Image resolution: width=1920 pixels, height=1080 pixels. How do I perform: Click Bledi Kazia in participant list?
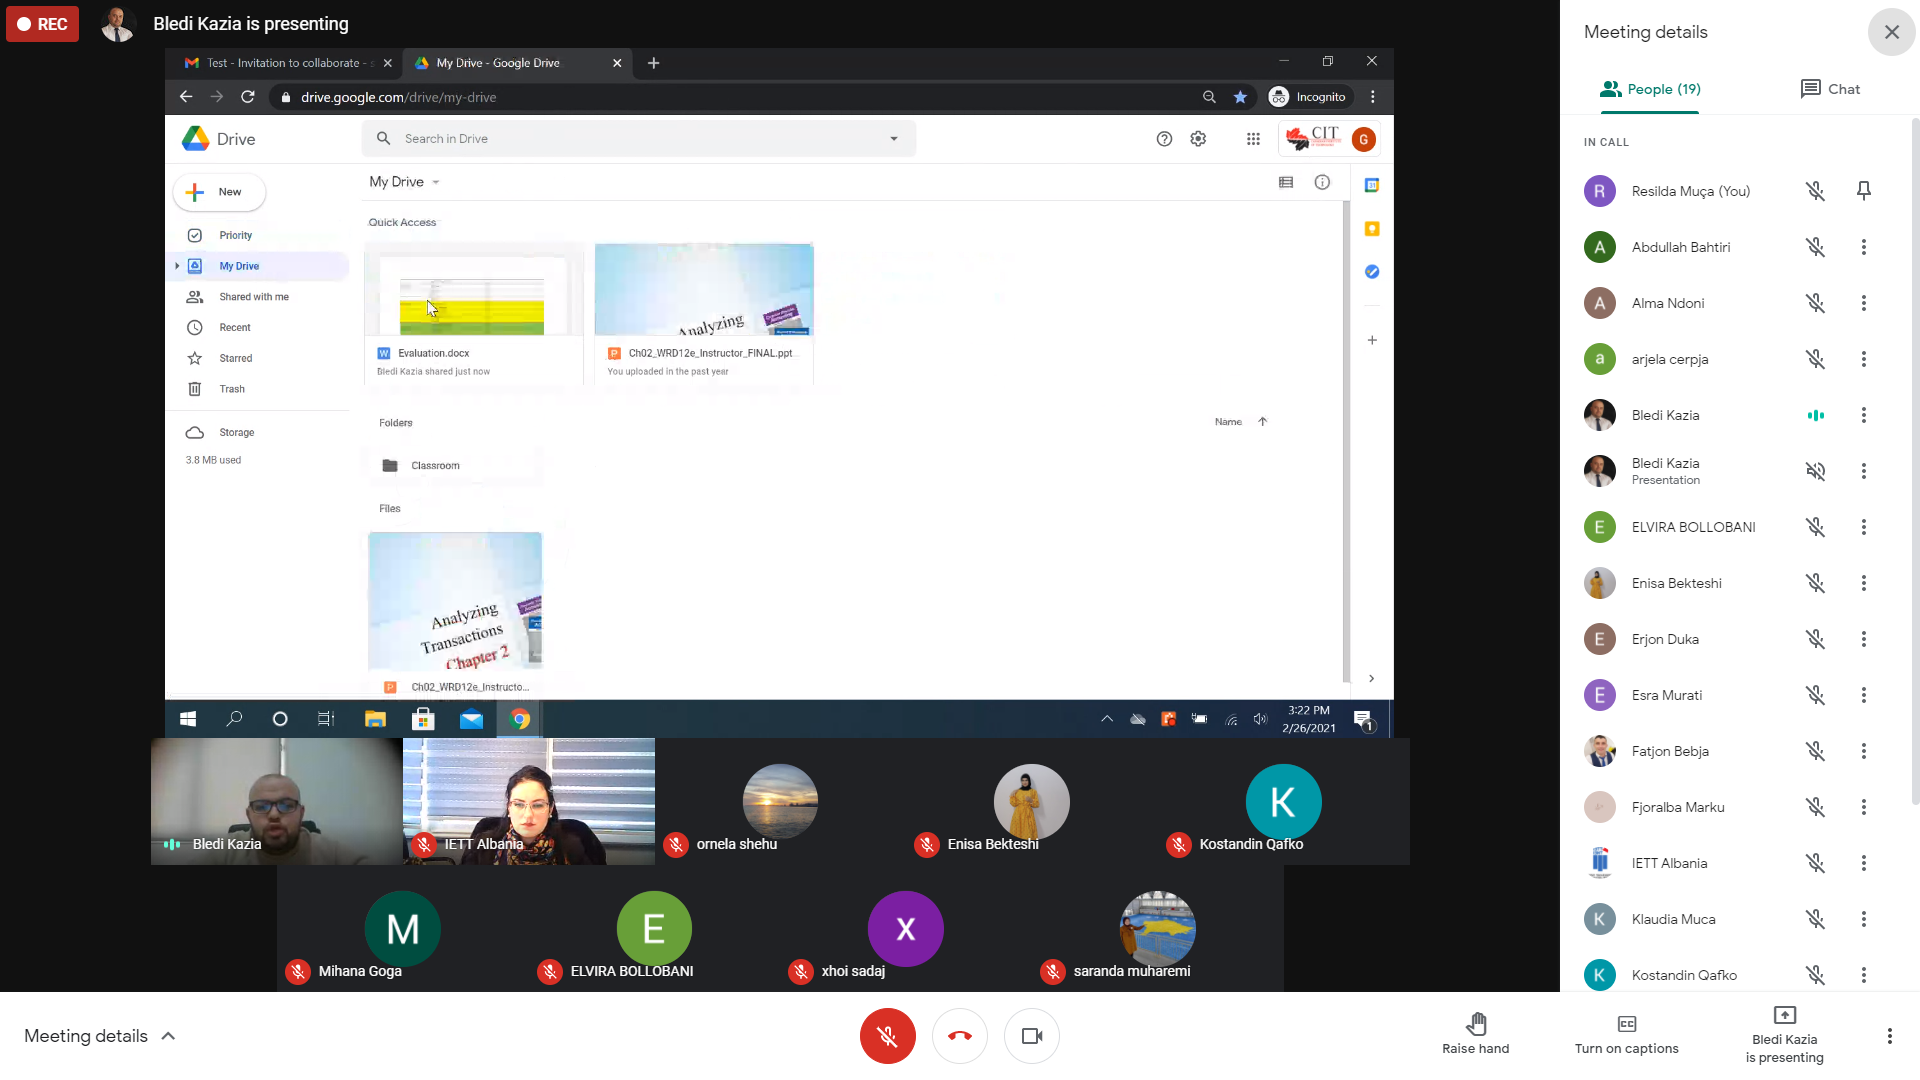[x=1665, y=415]
